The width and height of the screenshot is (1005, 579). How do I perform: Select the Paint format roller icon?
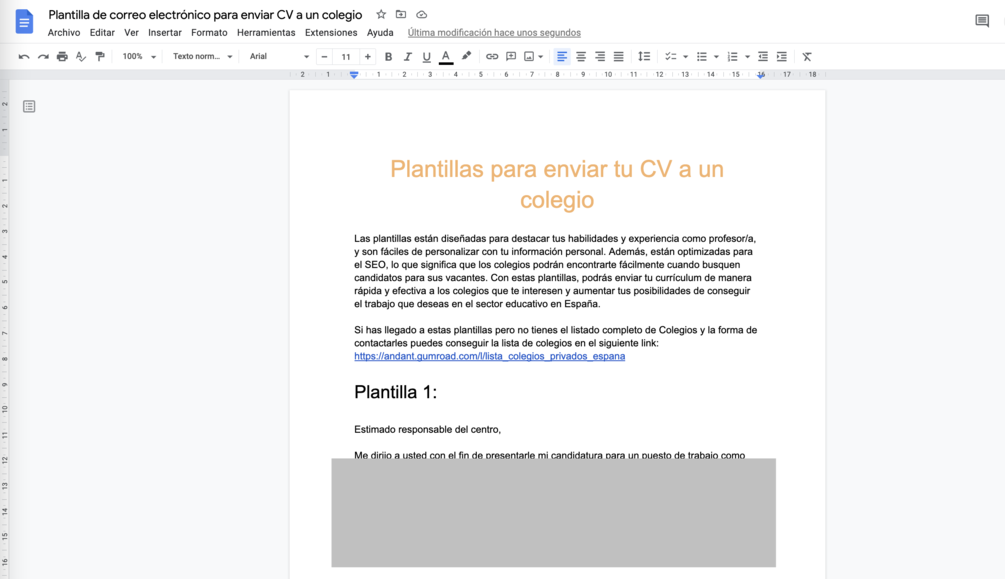point(100,56)
